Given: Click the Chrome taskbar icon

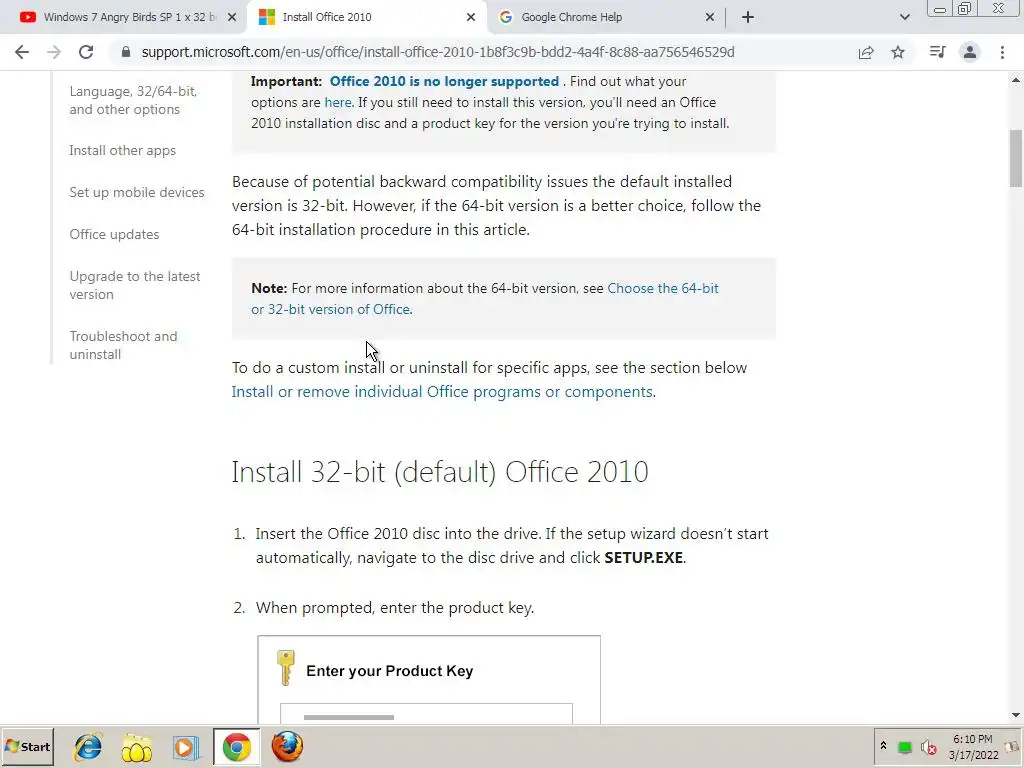Looking at the screenshot, I should coord(236,747).
